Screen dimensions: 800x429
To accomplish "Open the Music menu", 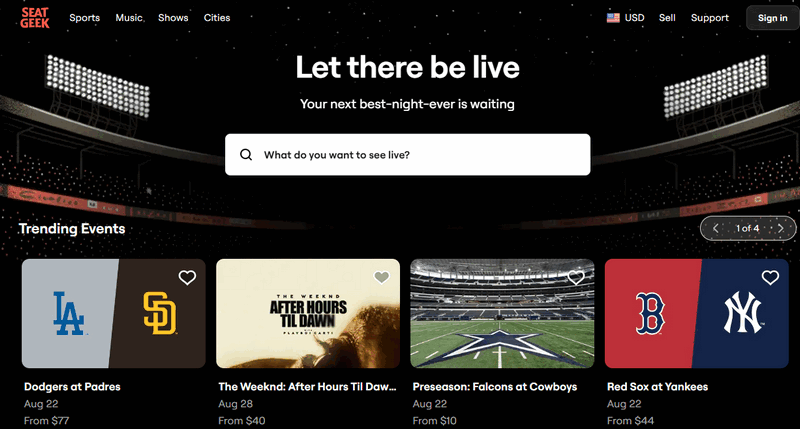I will (129, 18).
